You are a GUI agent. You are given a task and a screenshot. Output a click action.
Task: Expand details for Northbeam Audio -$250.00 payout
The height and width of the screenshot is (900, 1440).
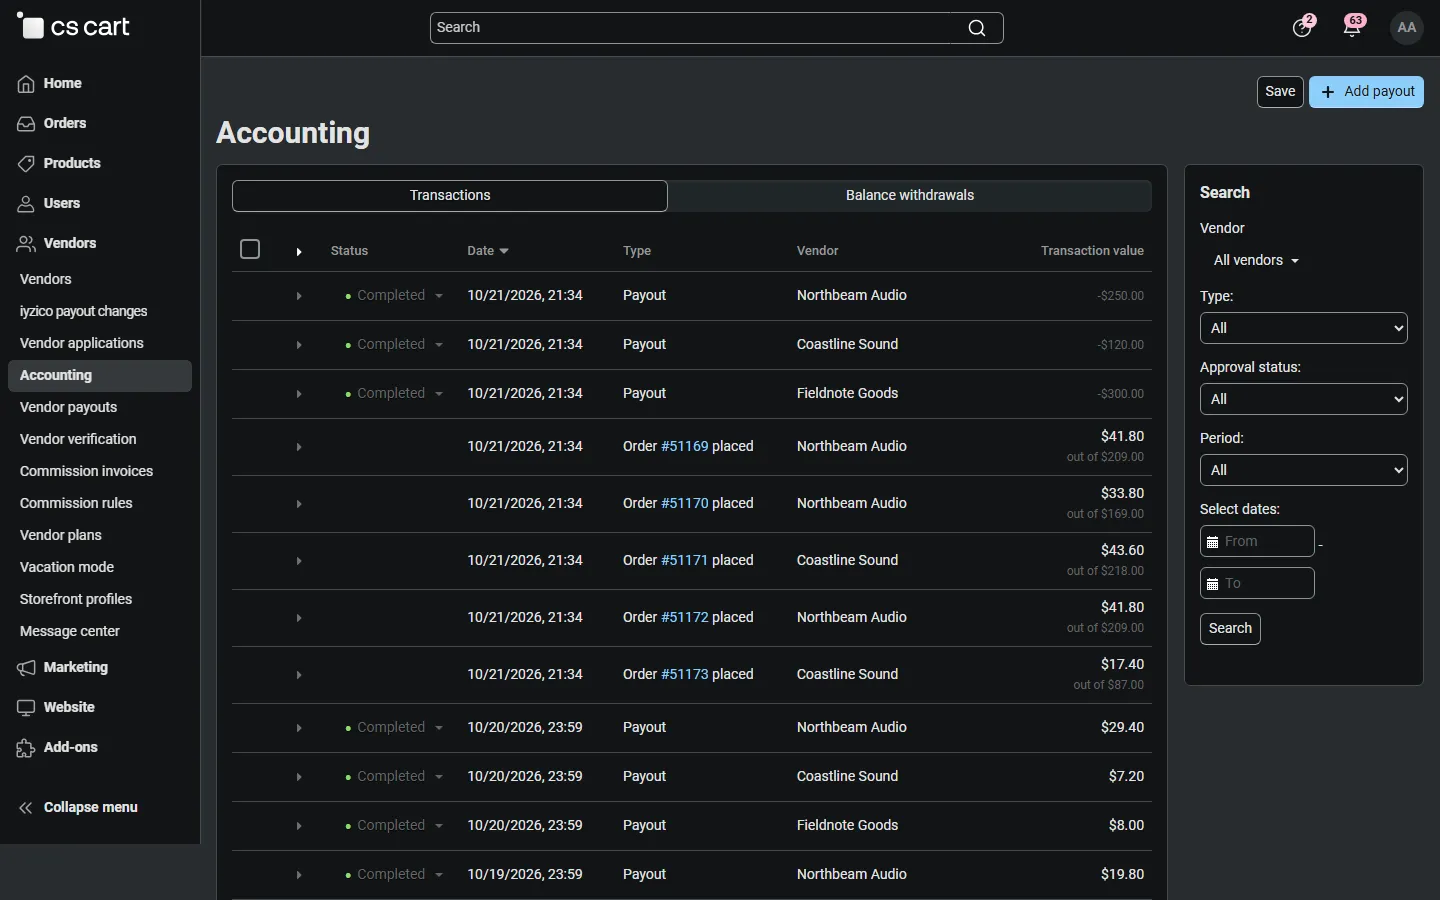299,296
